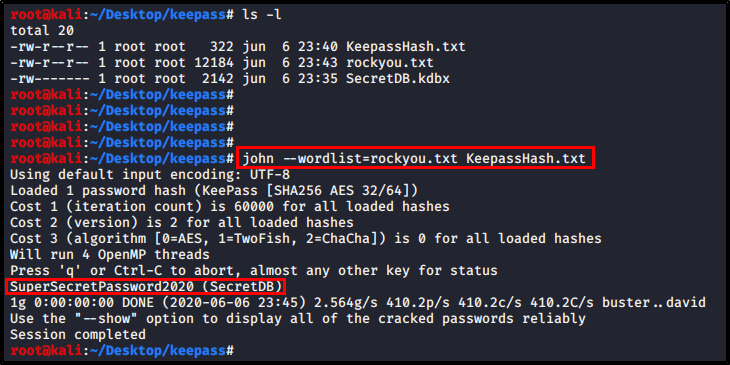Click the cracked SuperSecretPassword2020 result line

[146, 286]
